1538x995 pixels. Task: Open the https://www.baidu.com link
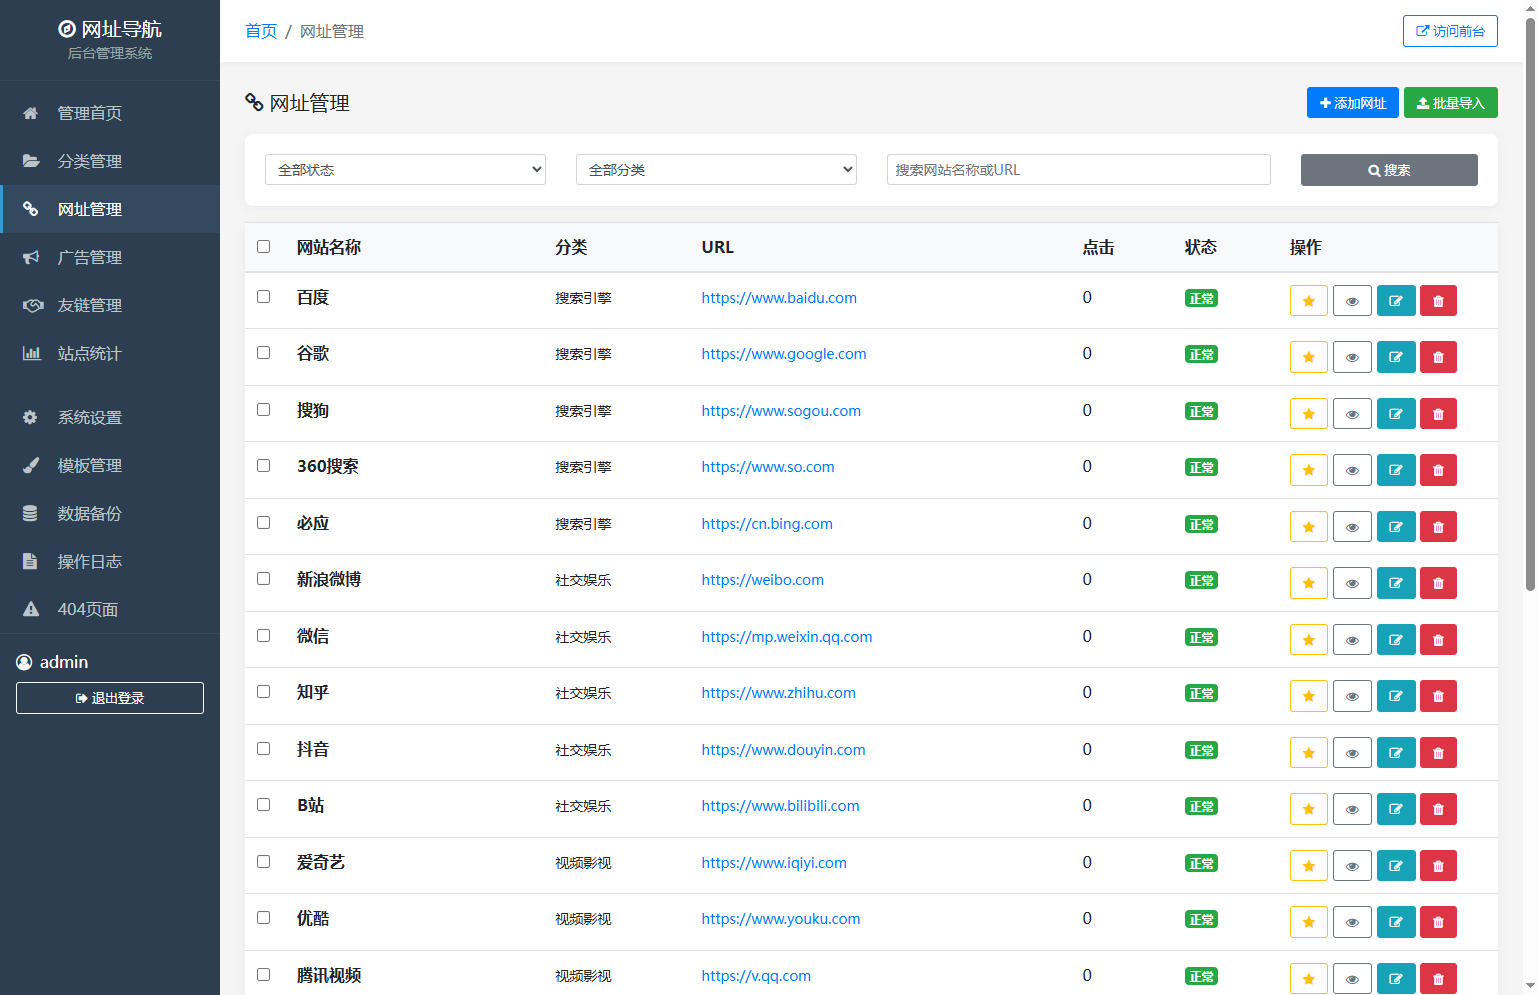click(x=779, y=298)
